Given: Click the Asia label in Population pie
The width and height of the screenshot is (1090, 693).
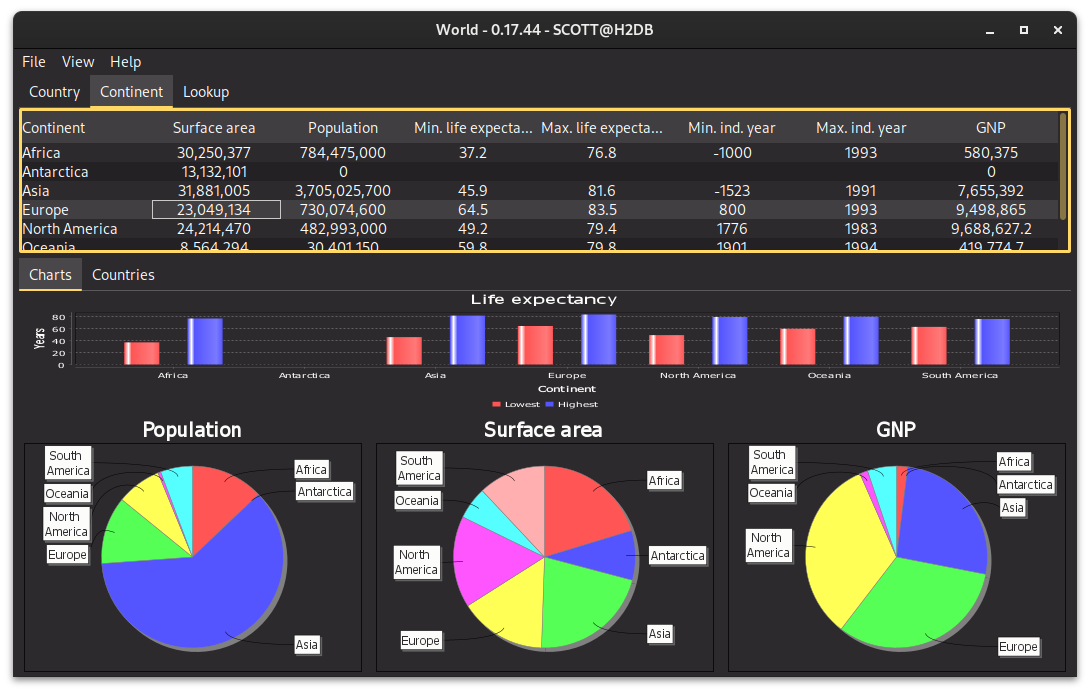Looking at the screenshot, I should (x=307, y=645).
